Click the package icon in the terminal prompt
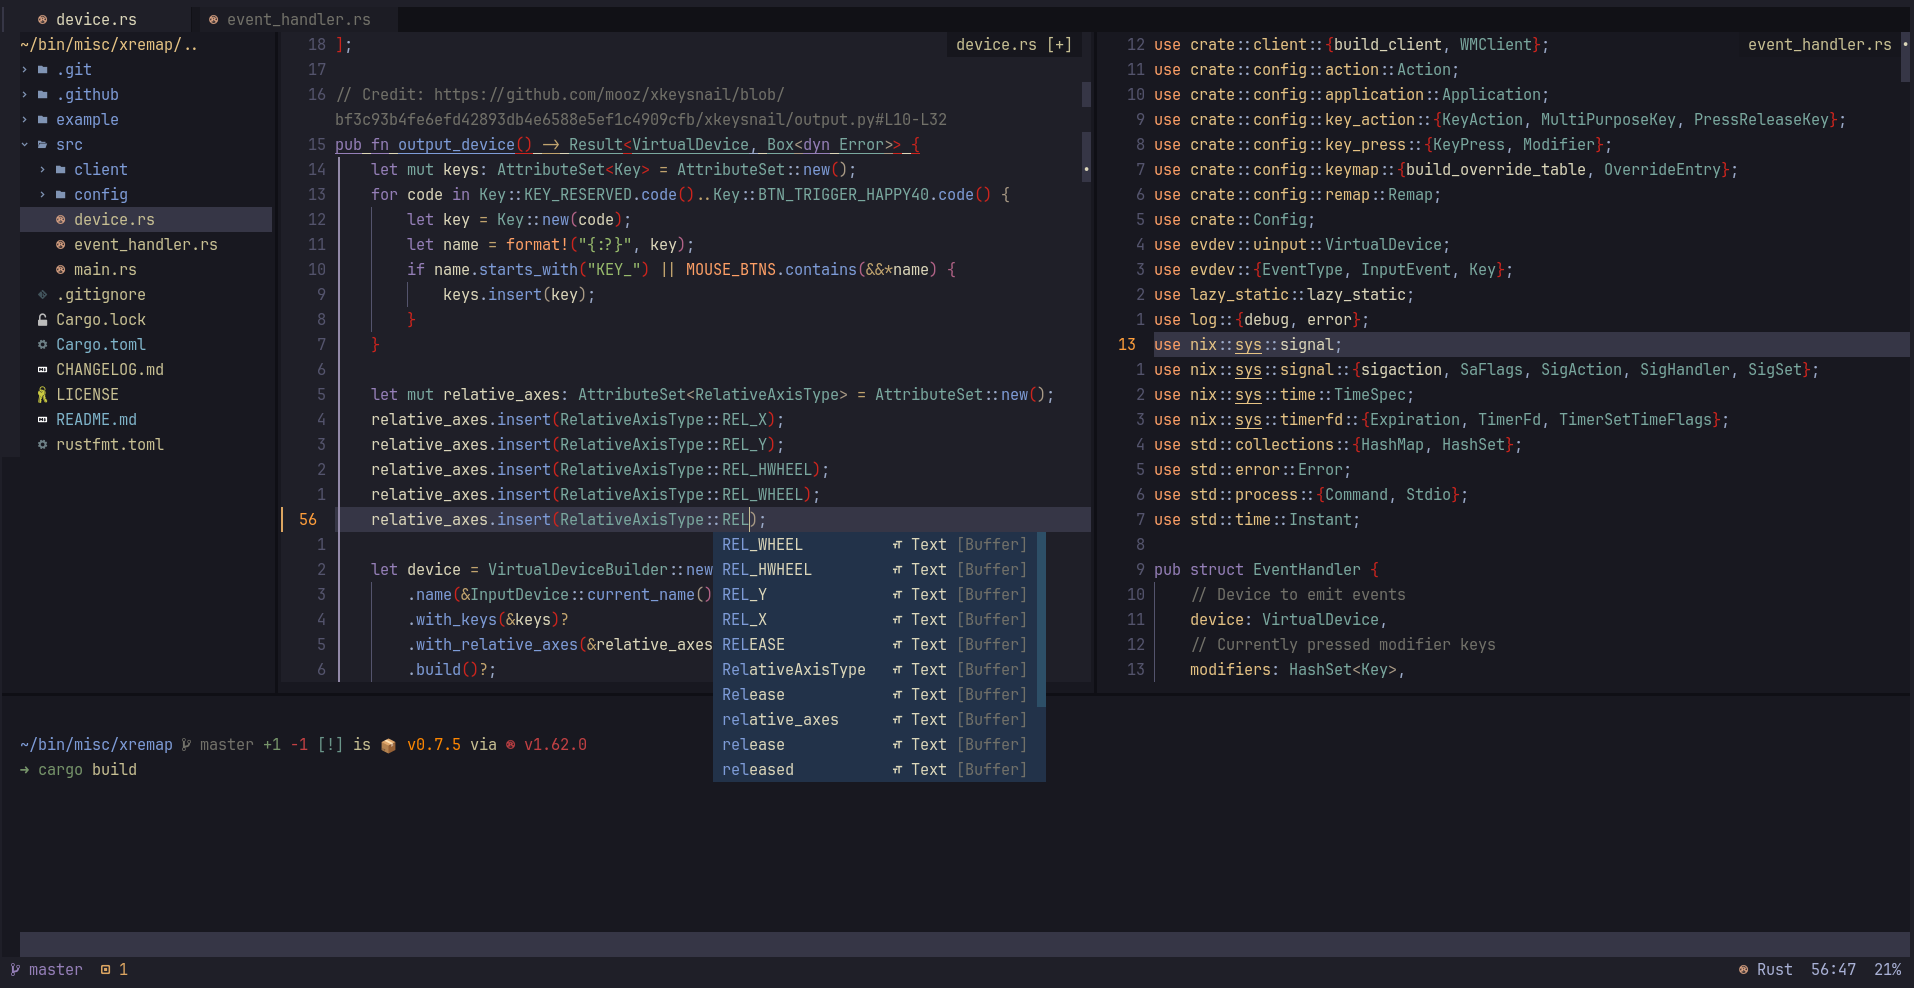The image size is (1914, 988). coord(388,745)
